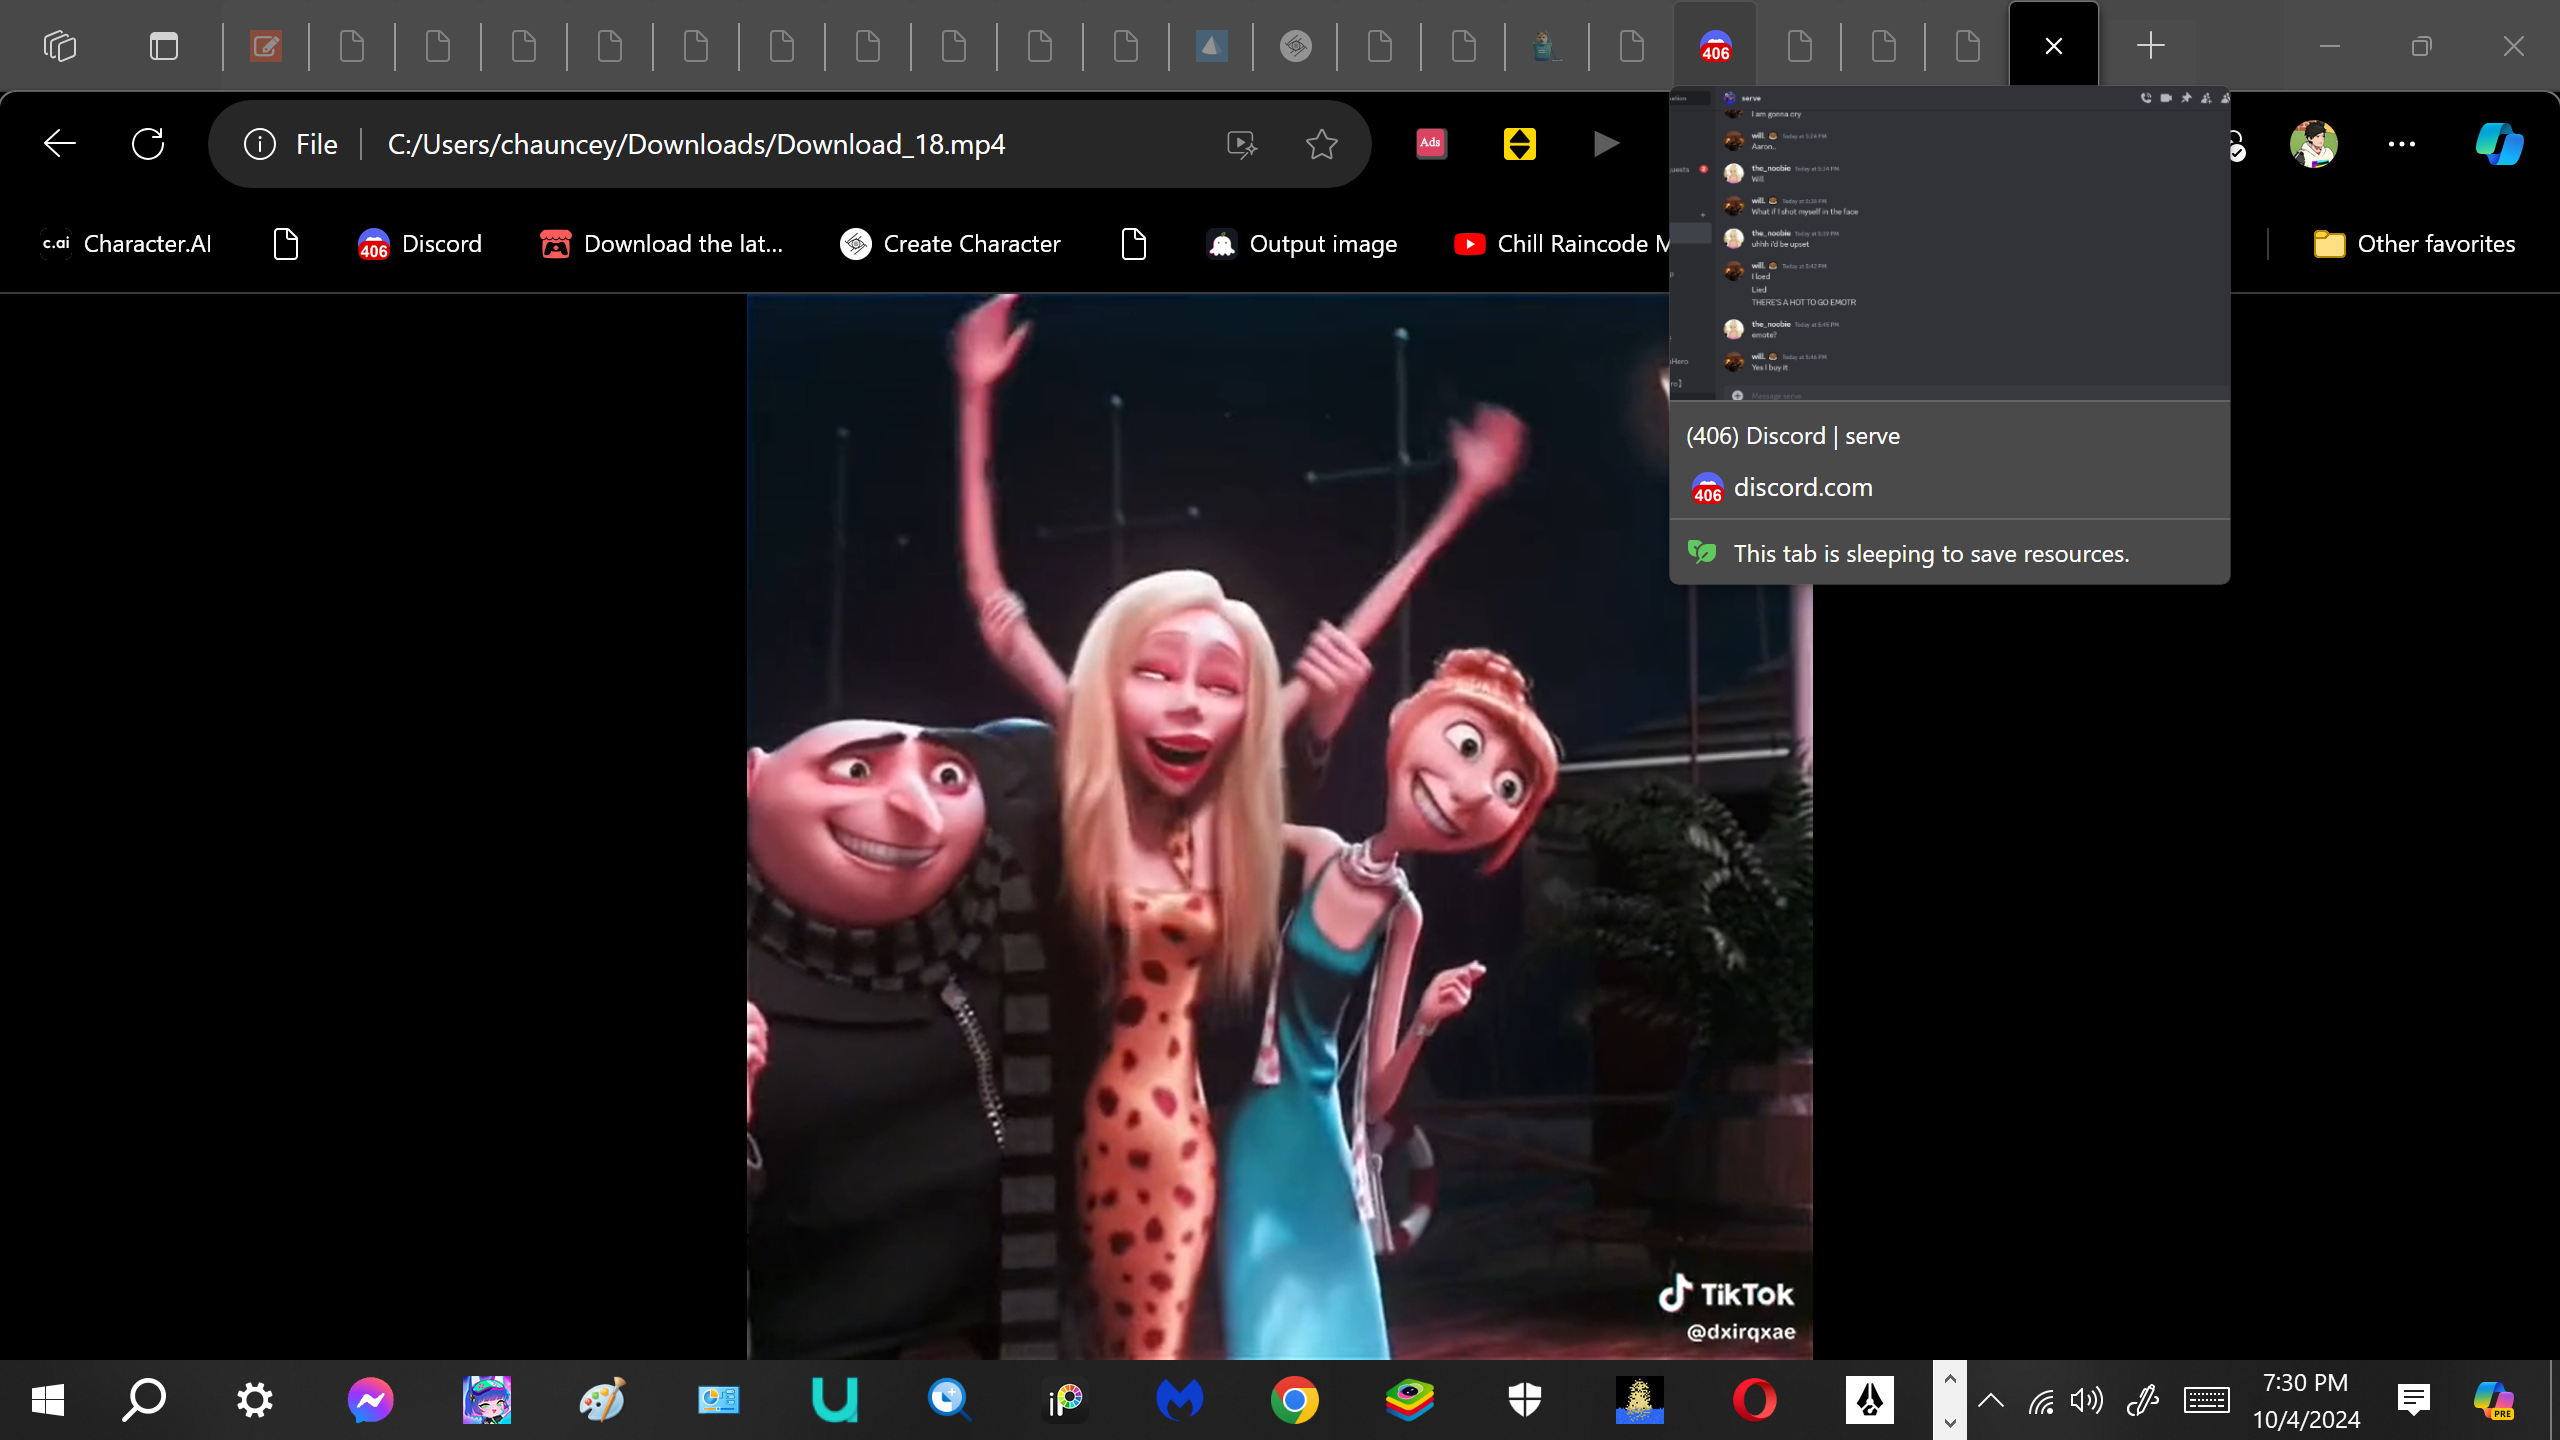
Task: Refresh the current page
Action: tap(148, 144)
